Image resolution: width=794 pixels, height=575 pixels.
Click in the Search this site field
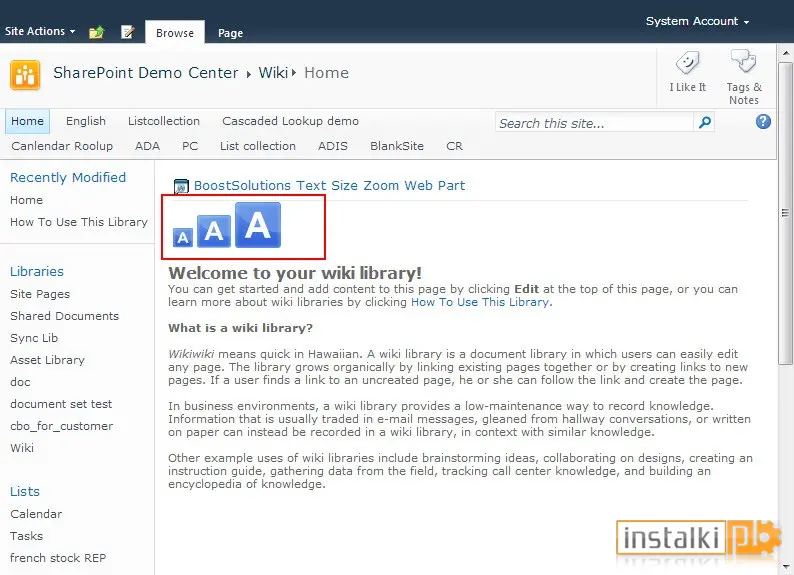click(x=594, y=123)
